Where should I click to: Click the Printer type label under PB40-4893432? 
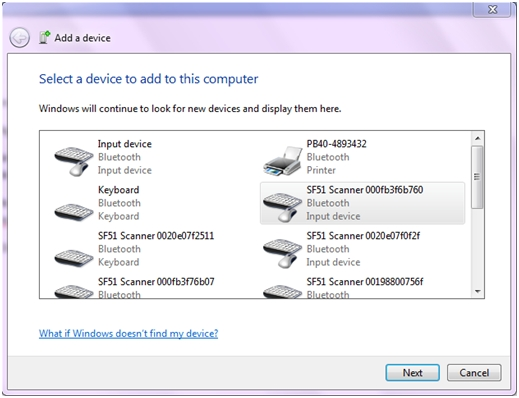(321, 170)
